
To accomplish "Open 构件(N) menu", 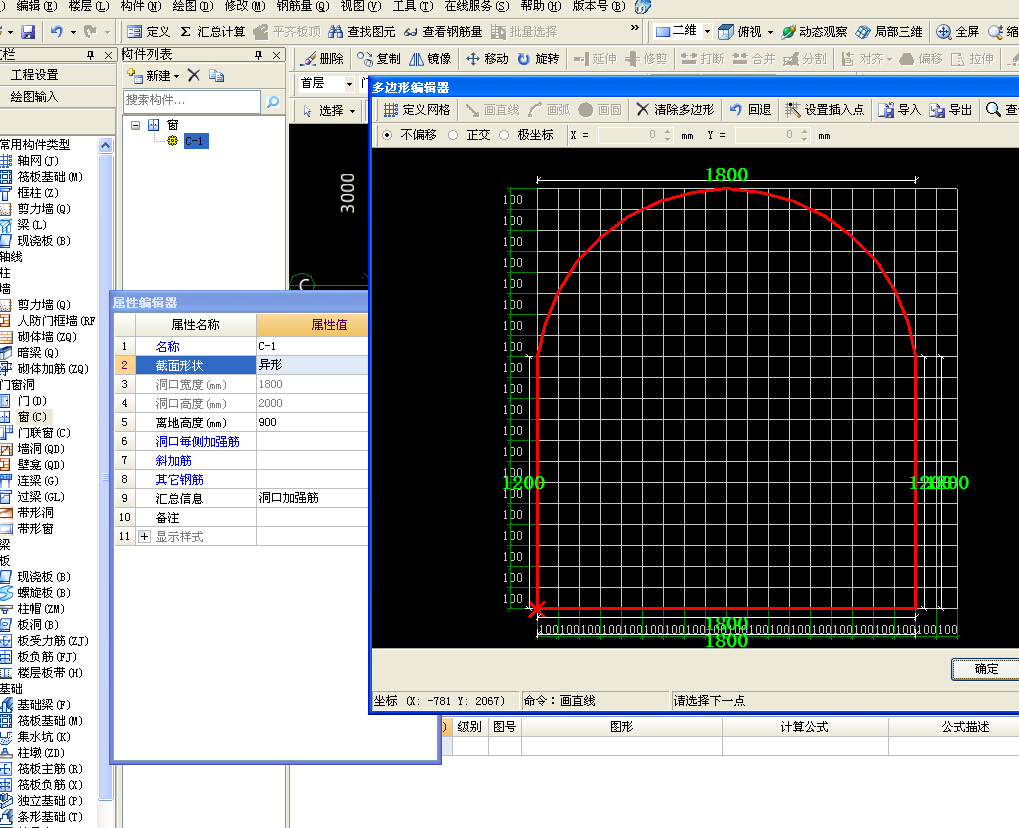I will click(141, 6).
